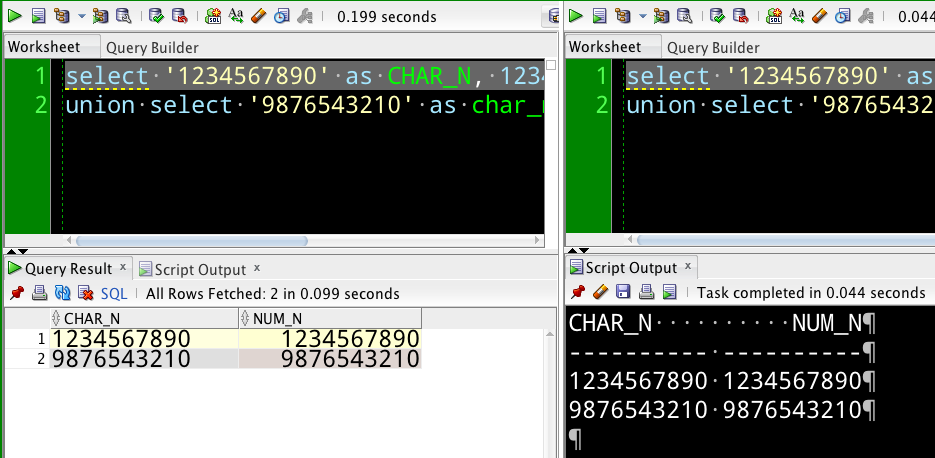
Task: Click Rollback icon in left worksheet toolbar
Action: [x=179, y=16]
